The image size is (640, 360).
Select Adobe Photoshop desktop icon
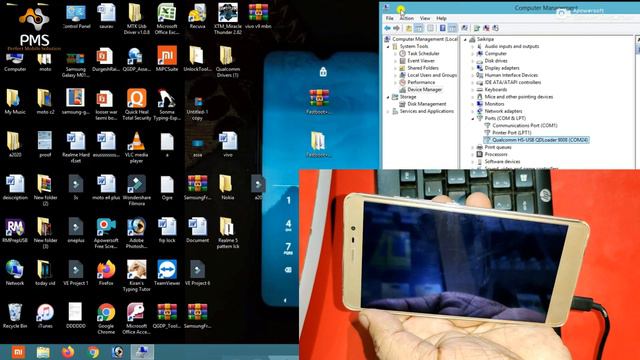coord(136,233)
